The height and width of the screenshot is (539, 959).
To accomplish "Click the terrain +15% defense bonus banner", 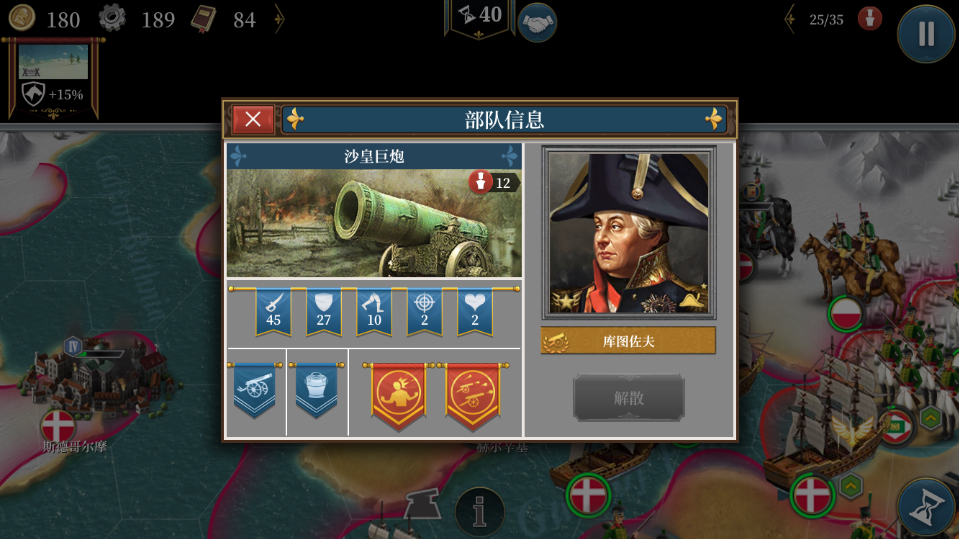I will [x=53, y=78].
